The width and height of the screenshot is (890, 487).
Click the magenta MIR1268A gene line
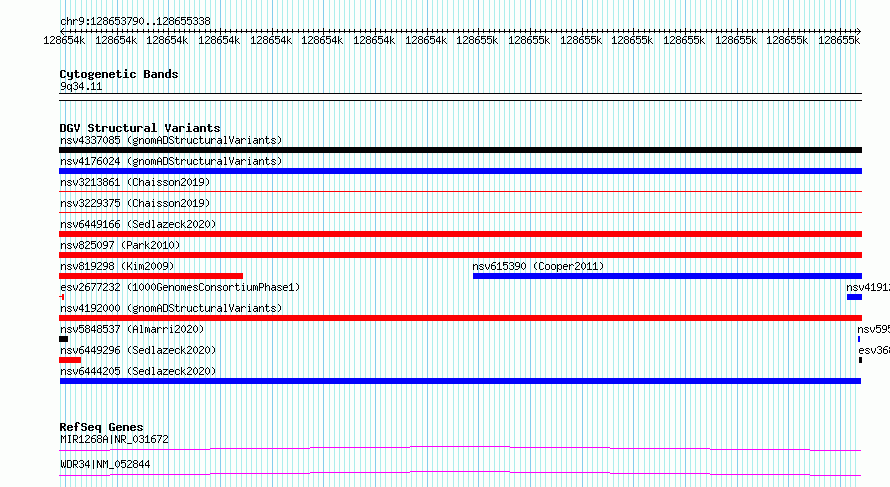click(460, 448)
